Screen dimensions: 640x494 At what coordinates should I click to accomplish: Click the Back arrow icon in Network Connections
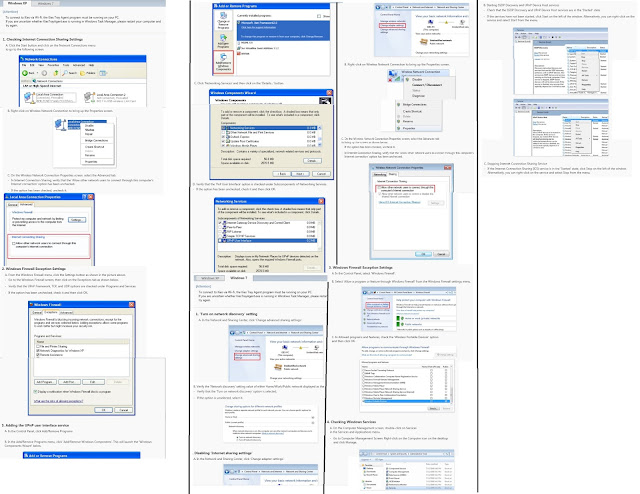(25, 73)
